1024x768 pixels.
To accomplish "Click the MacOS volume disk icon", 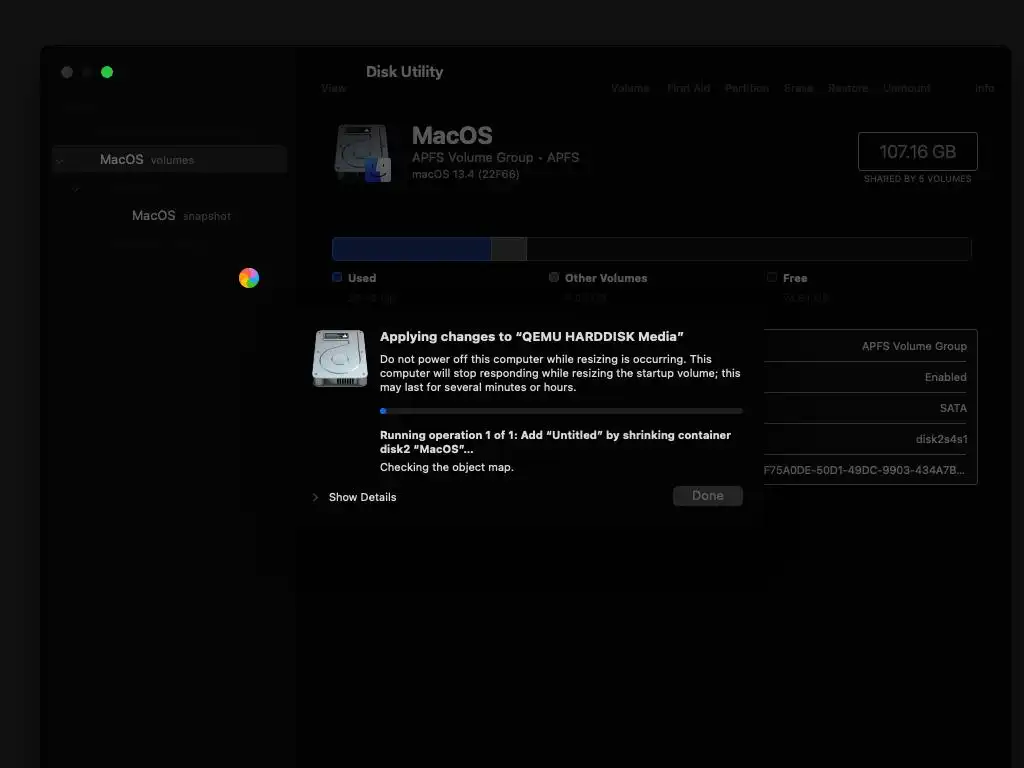I will (x=362, y=153).
